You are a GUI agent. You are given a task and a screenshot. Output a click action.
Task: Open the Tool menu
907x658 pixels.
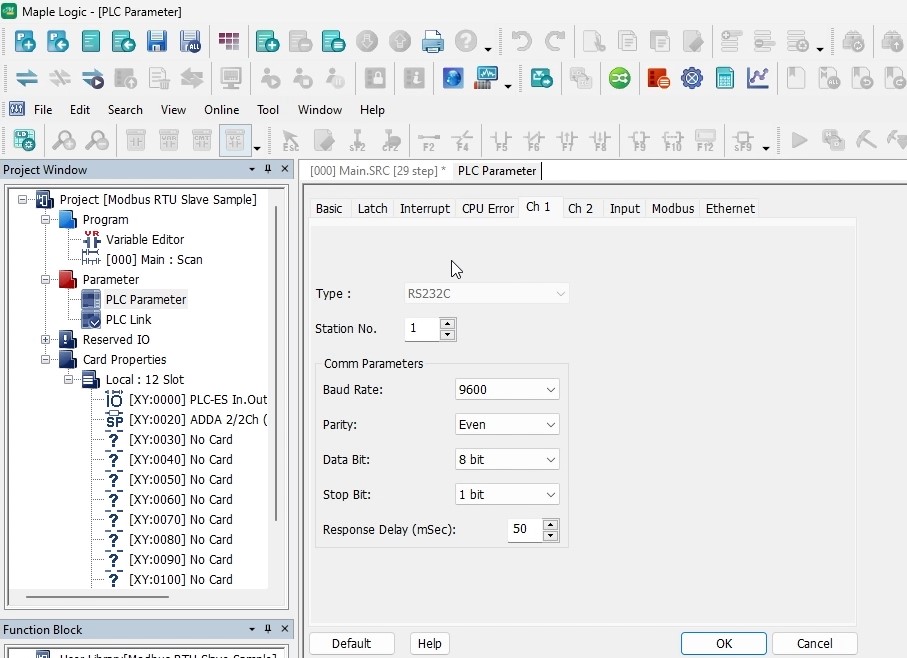click(x=268, y=110)
